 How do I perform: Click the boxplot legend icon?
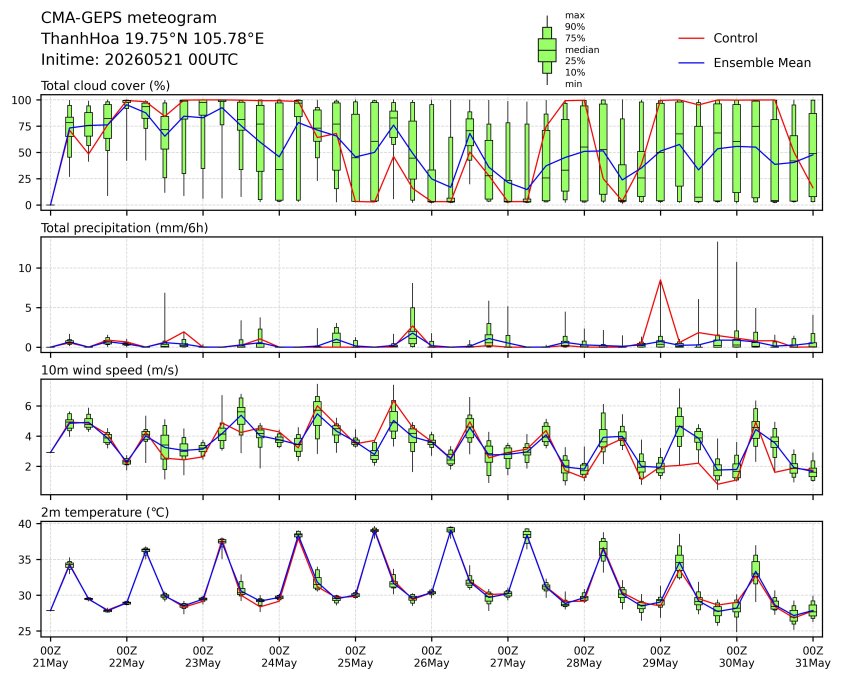547,50
